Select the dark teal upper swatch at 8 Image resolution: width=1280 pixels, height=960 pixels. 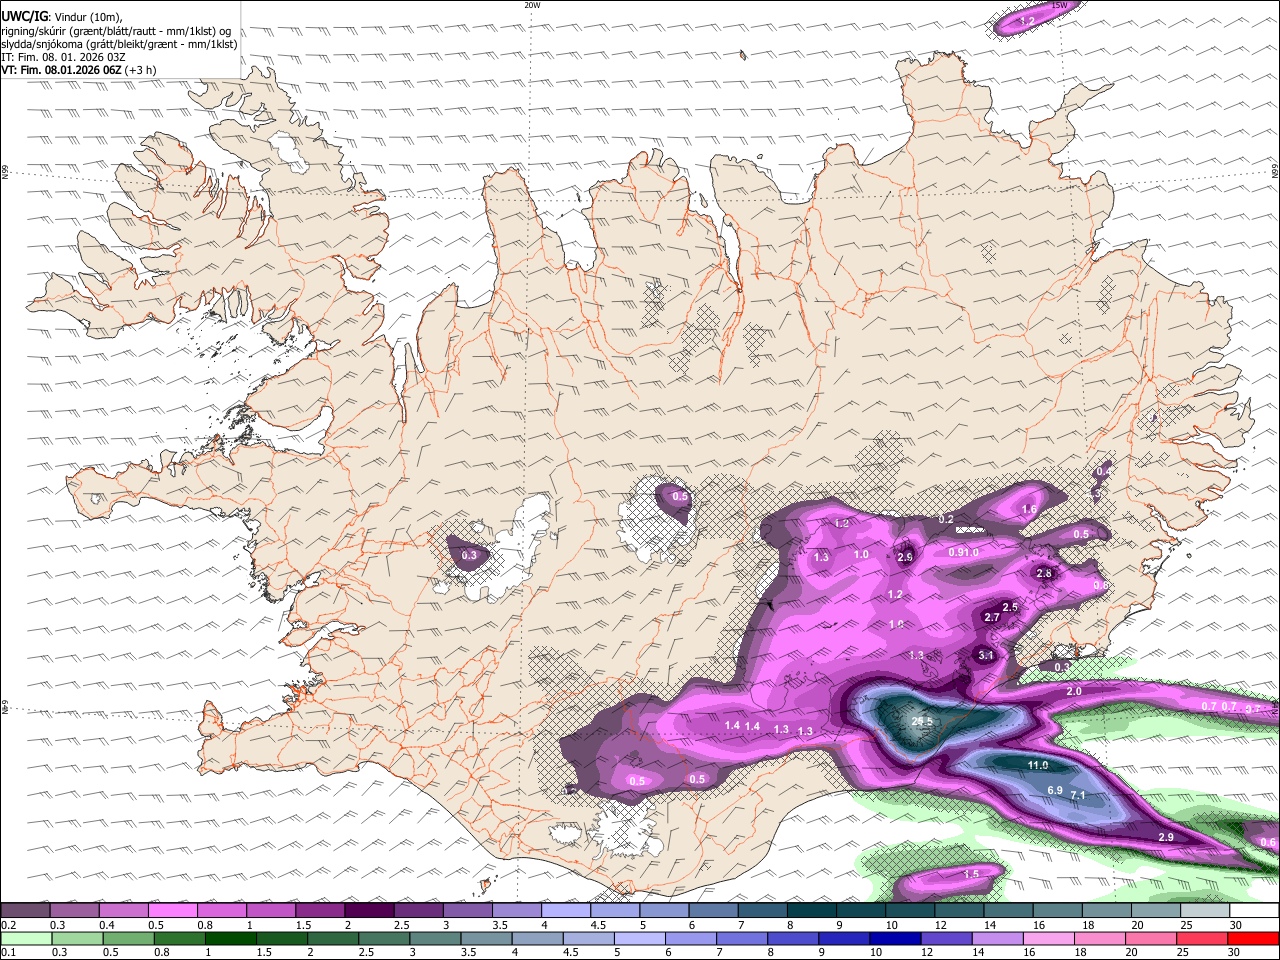pyautogui.click(x=810, y=910)
